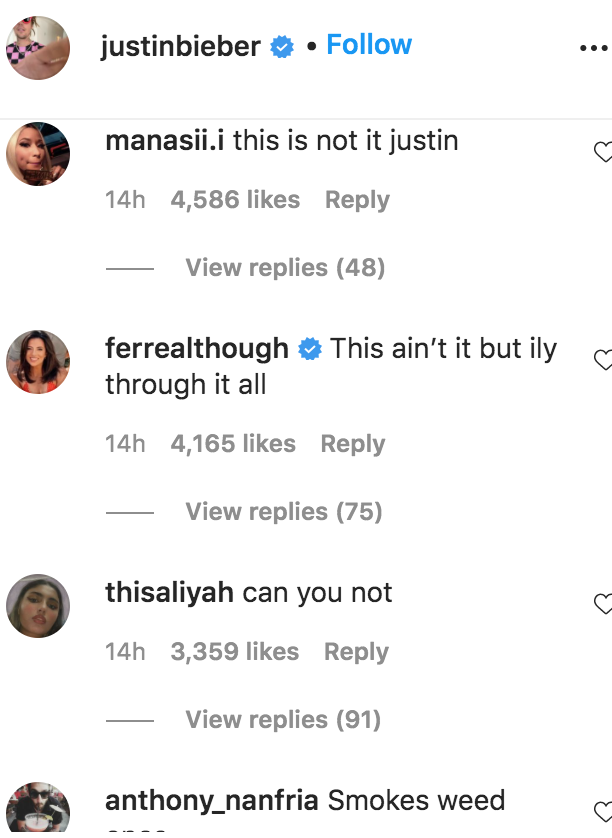The height and width of the screenshot is (838, 612).
Task: Like thisaliyah's comment with heart icon
Action: (x=603, y=604)
